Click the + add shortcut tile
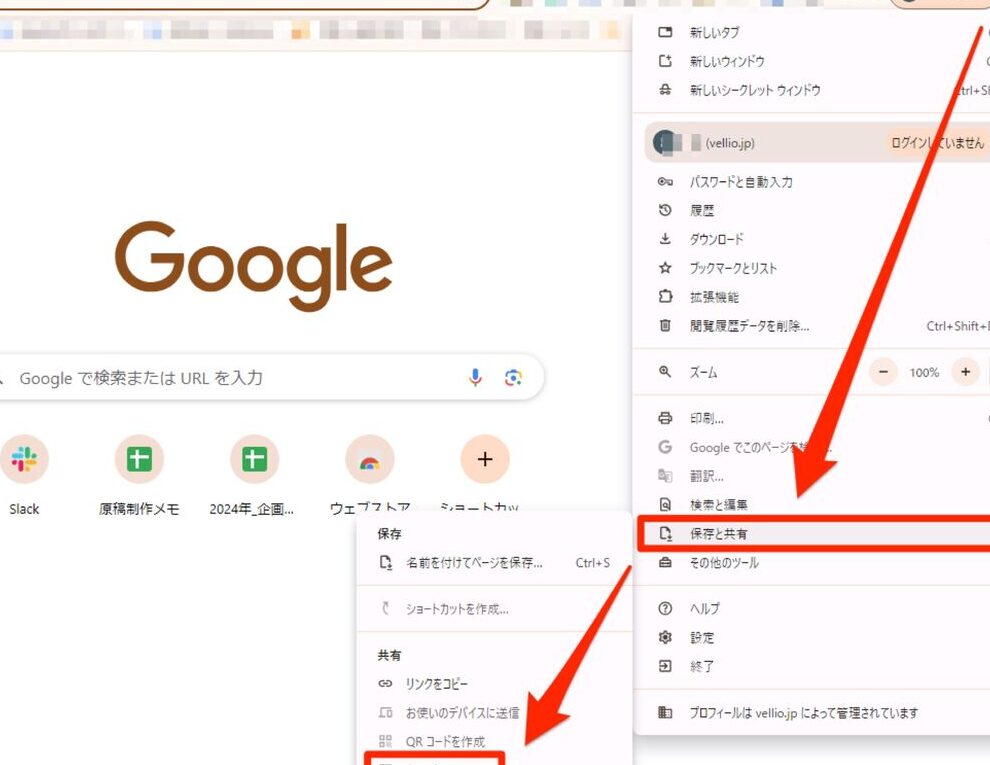Viewport: 990px width, 765px height. 484,459
